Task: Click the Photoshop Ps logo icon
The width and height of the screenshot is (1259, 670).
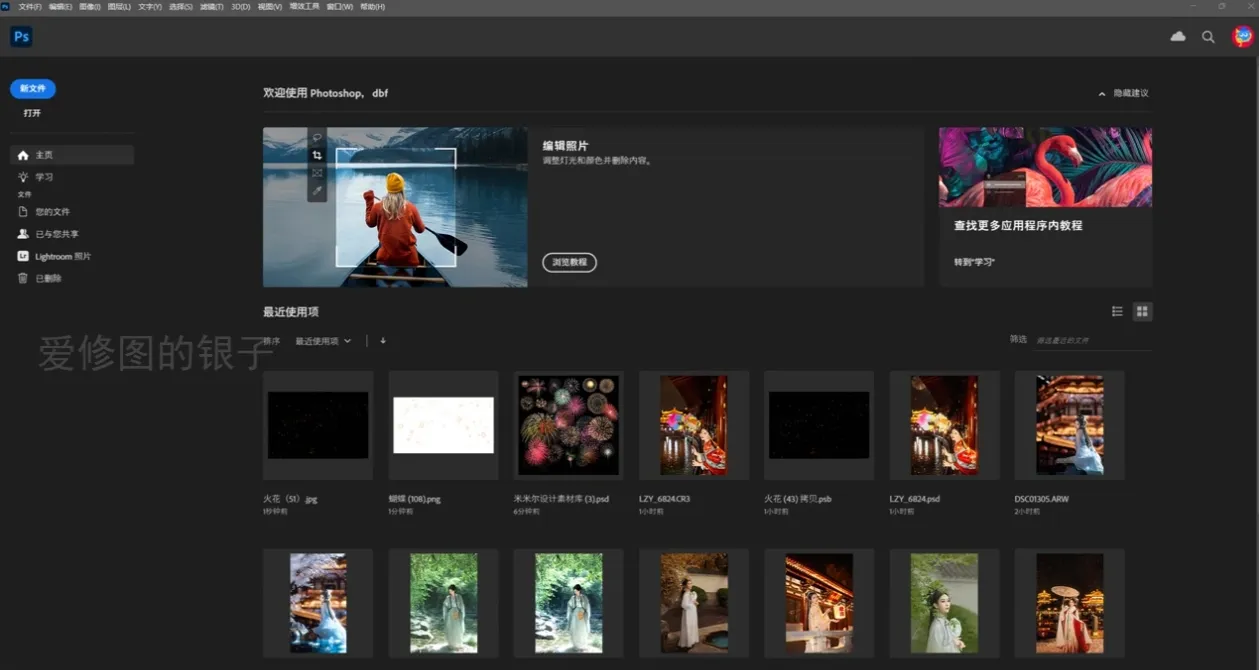Action: coord(21,37)
